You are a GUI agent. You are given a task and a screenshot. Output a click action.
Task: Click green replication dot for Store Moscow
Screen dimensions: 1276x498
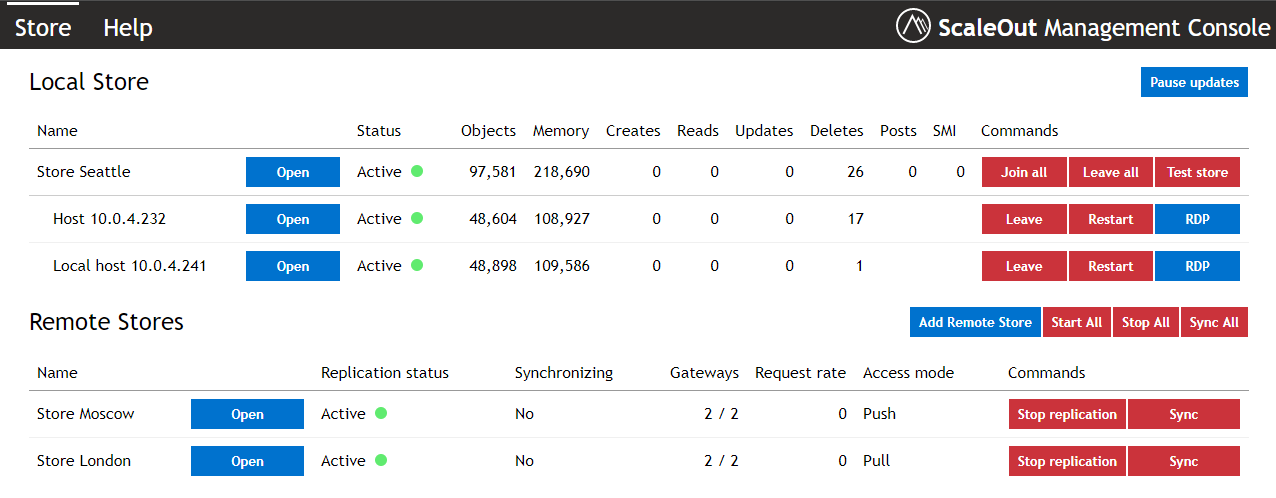[x=381, y=413]
